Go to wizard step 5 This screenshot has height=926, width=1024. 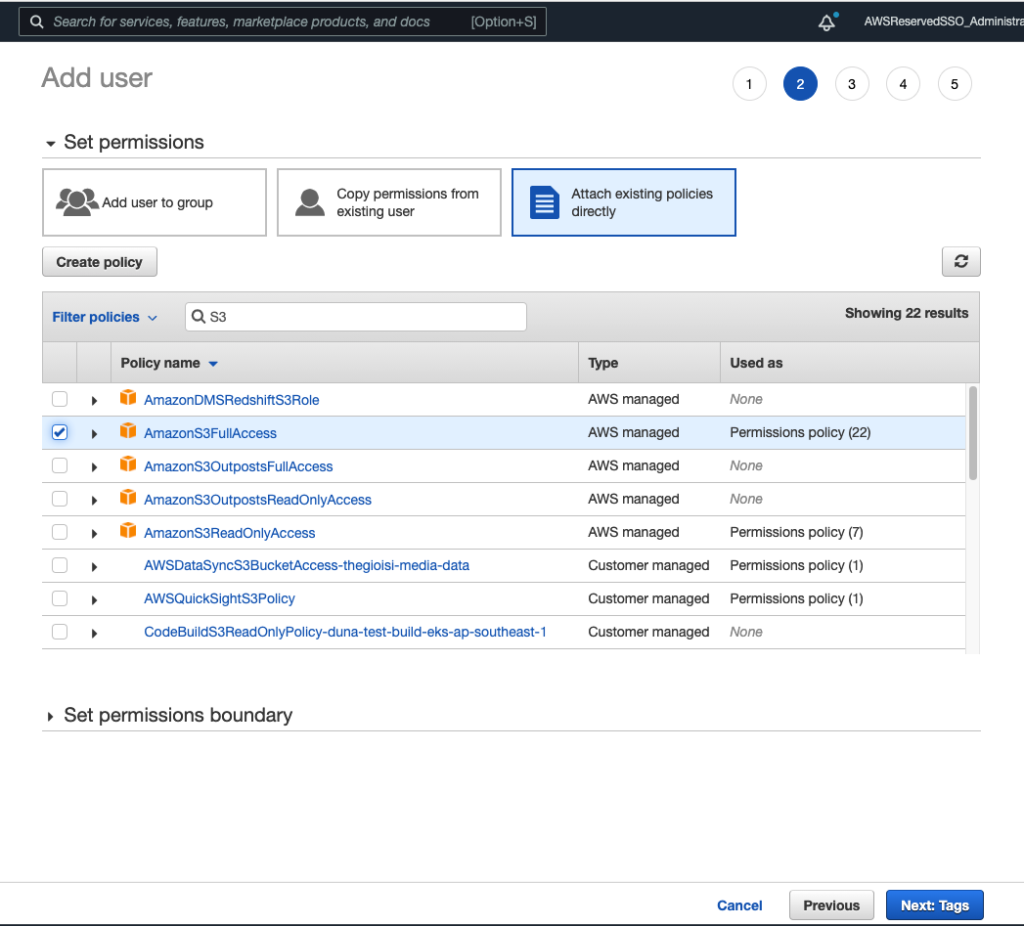tap(954, 84)
